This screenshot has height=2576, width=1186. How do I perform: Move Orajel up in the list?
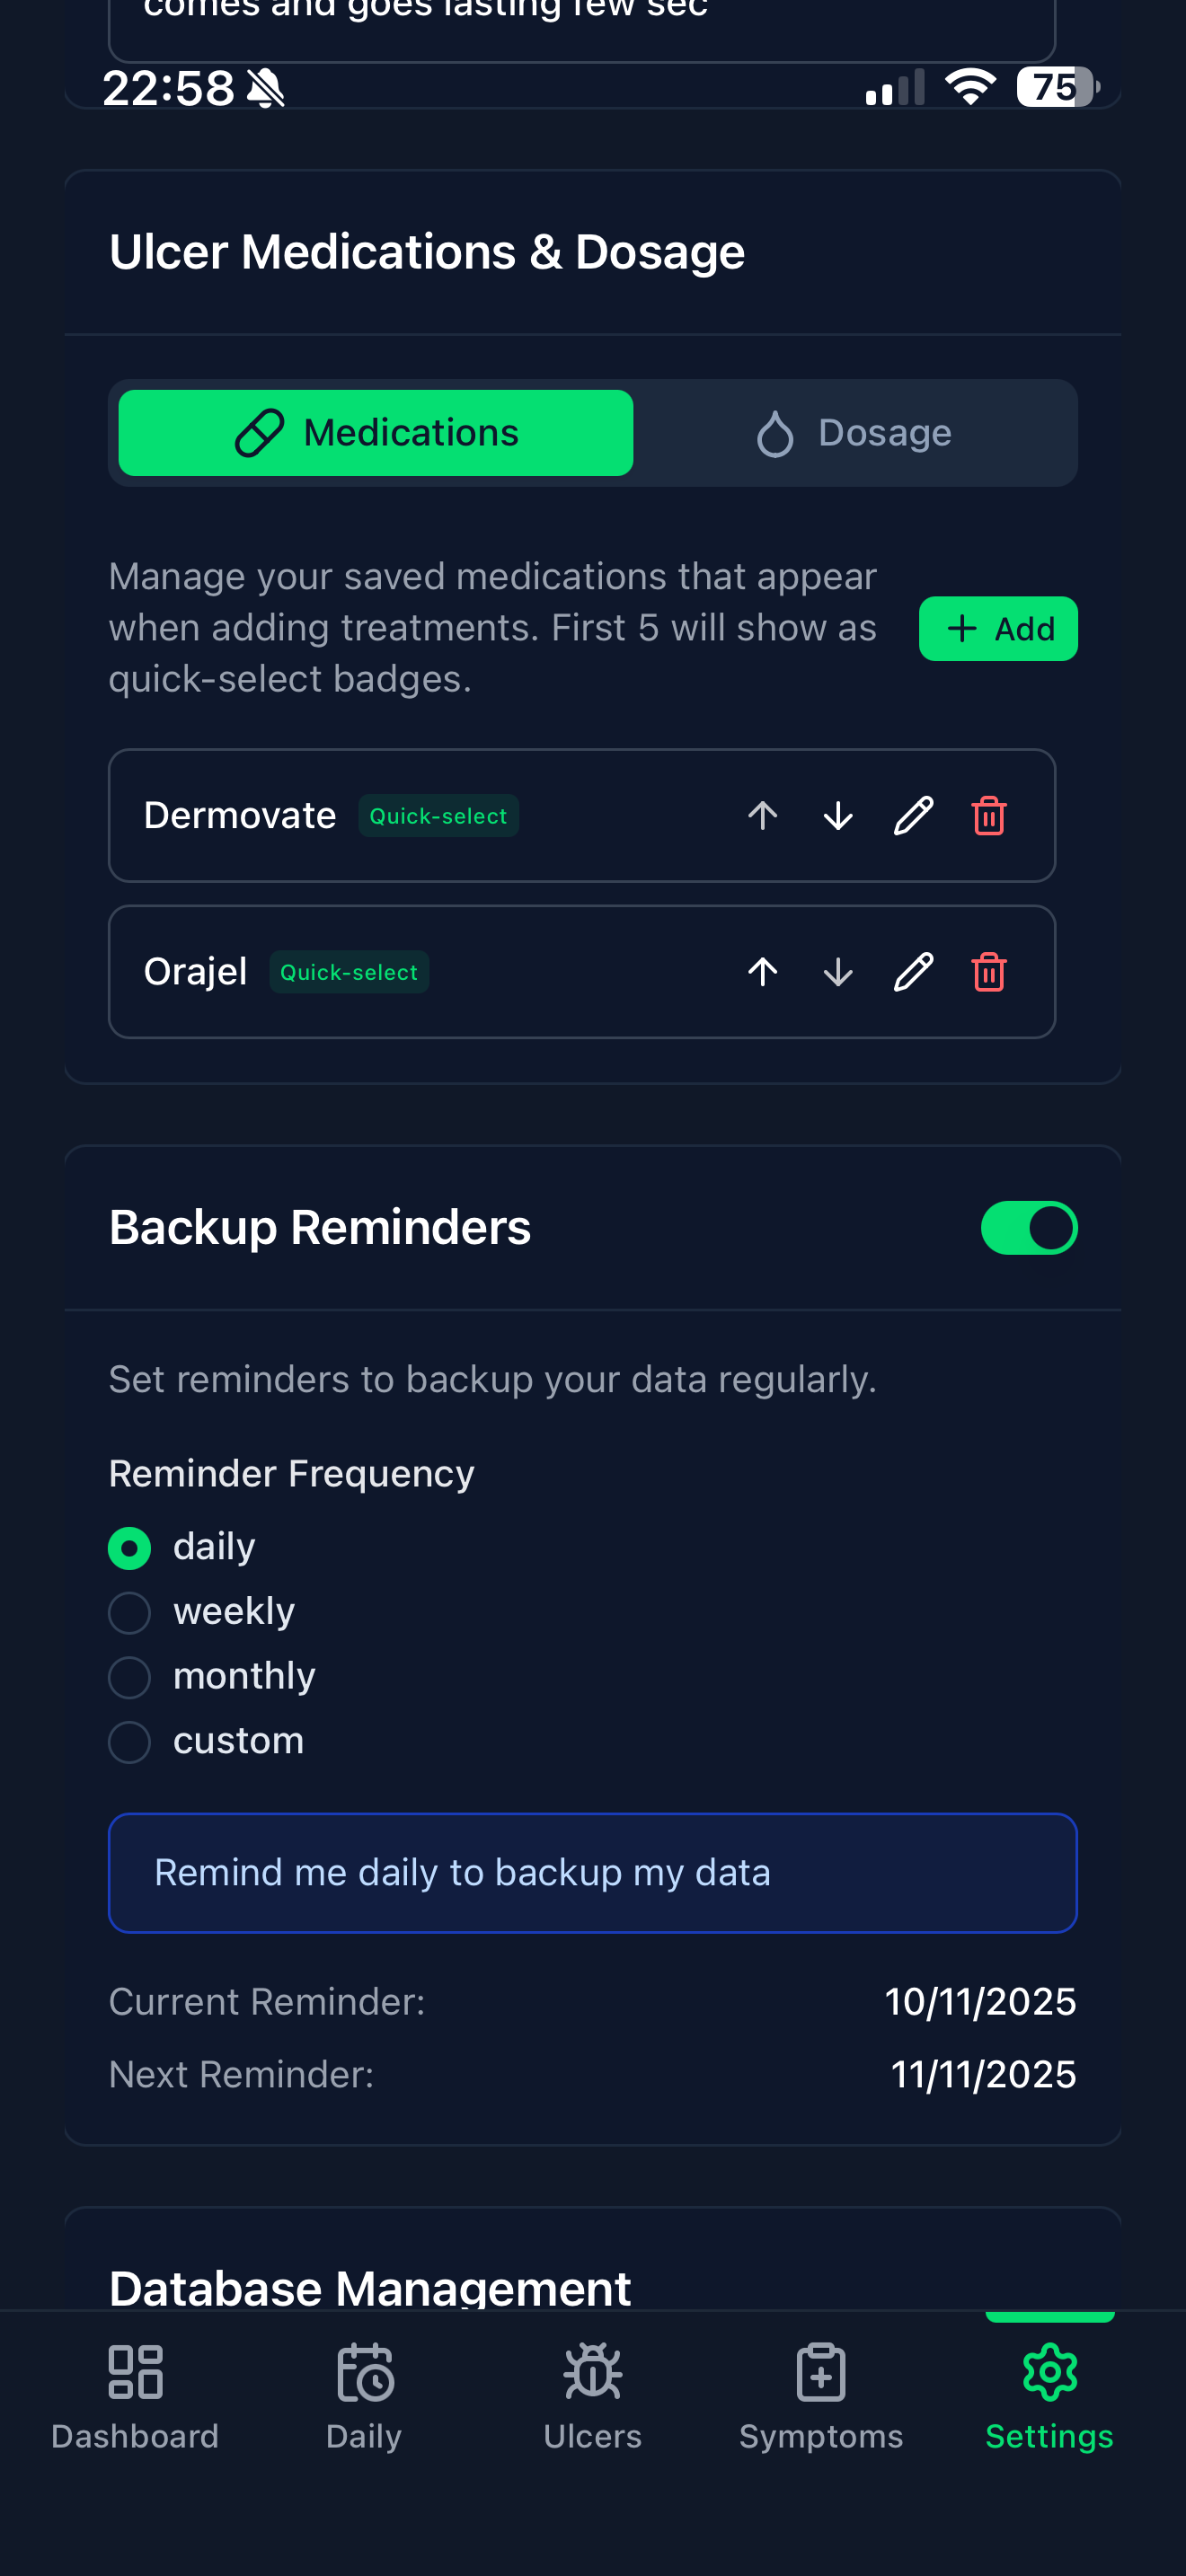762,971
